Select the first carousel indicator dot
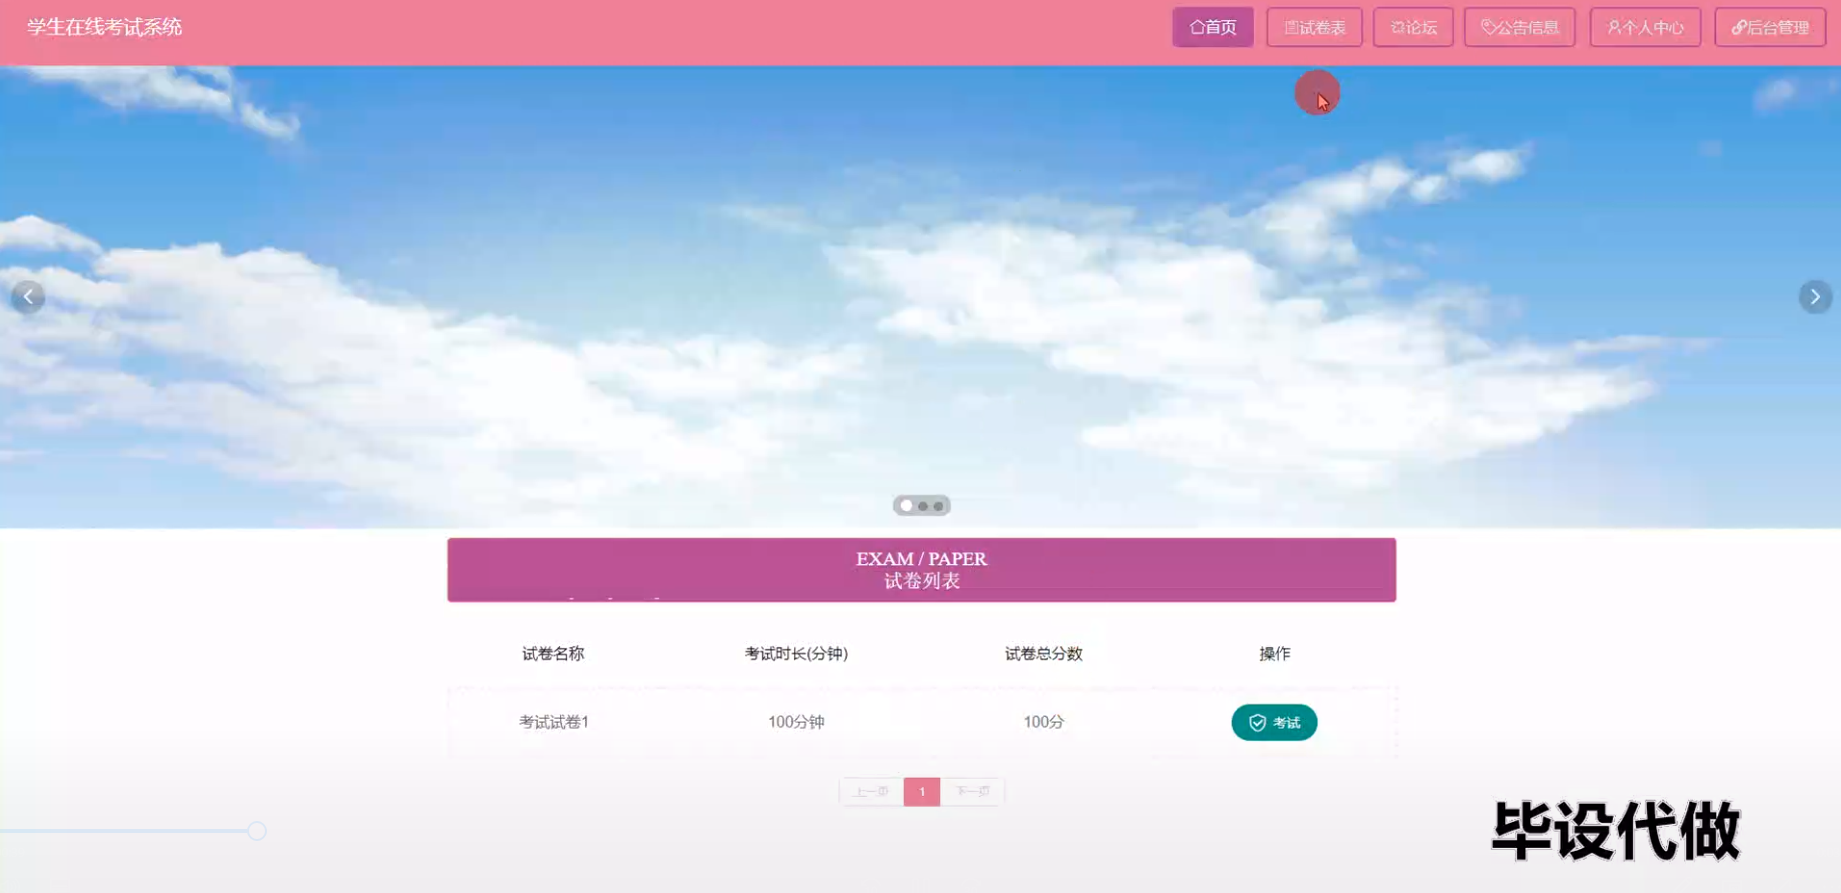 [x=906, y=506]
